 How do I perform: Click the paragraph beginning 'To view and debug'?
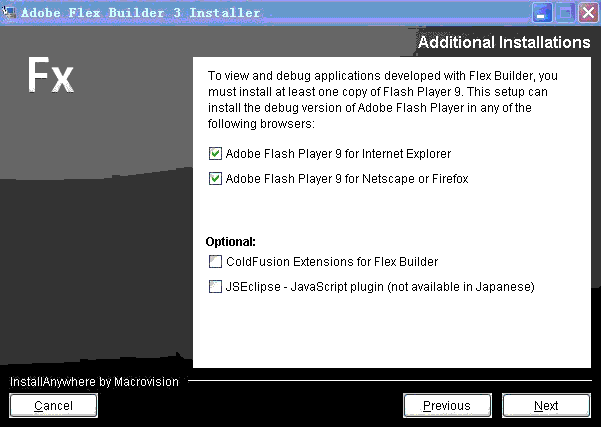coord(383,100)
